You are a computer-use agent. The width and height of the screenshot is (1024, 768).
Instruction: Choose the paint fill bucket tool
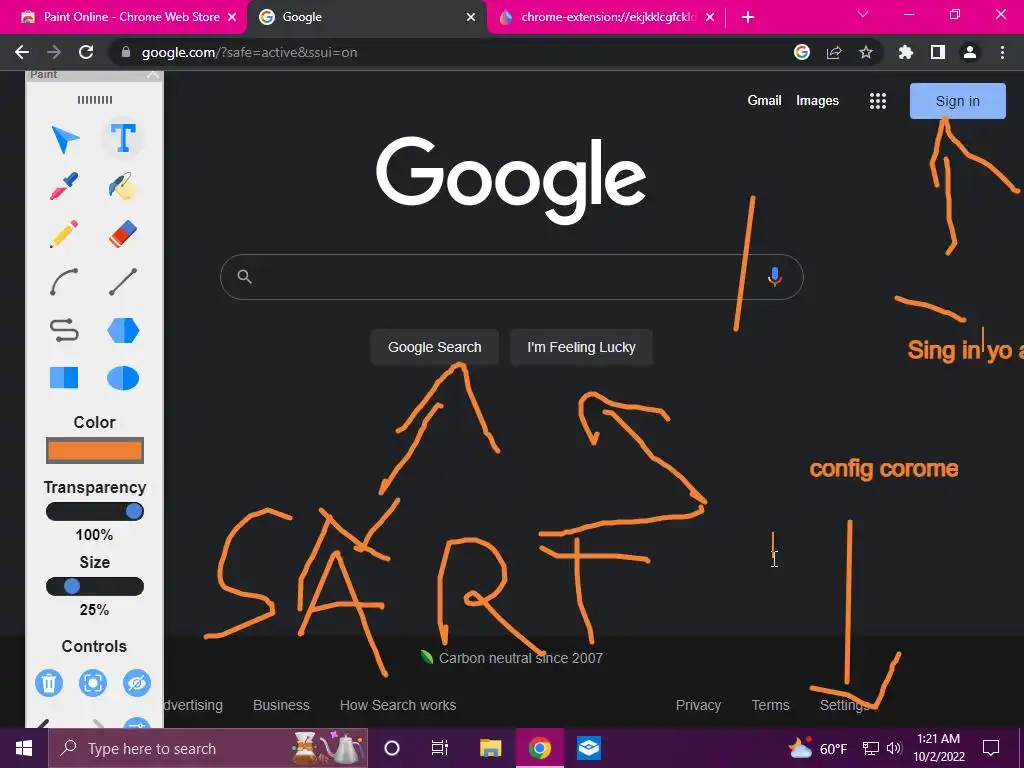pyautogui.click(x=123, y=186)
